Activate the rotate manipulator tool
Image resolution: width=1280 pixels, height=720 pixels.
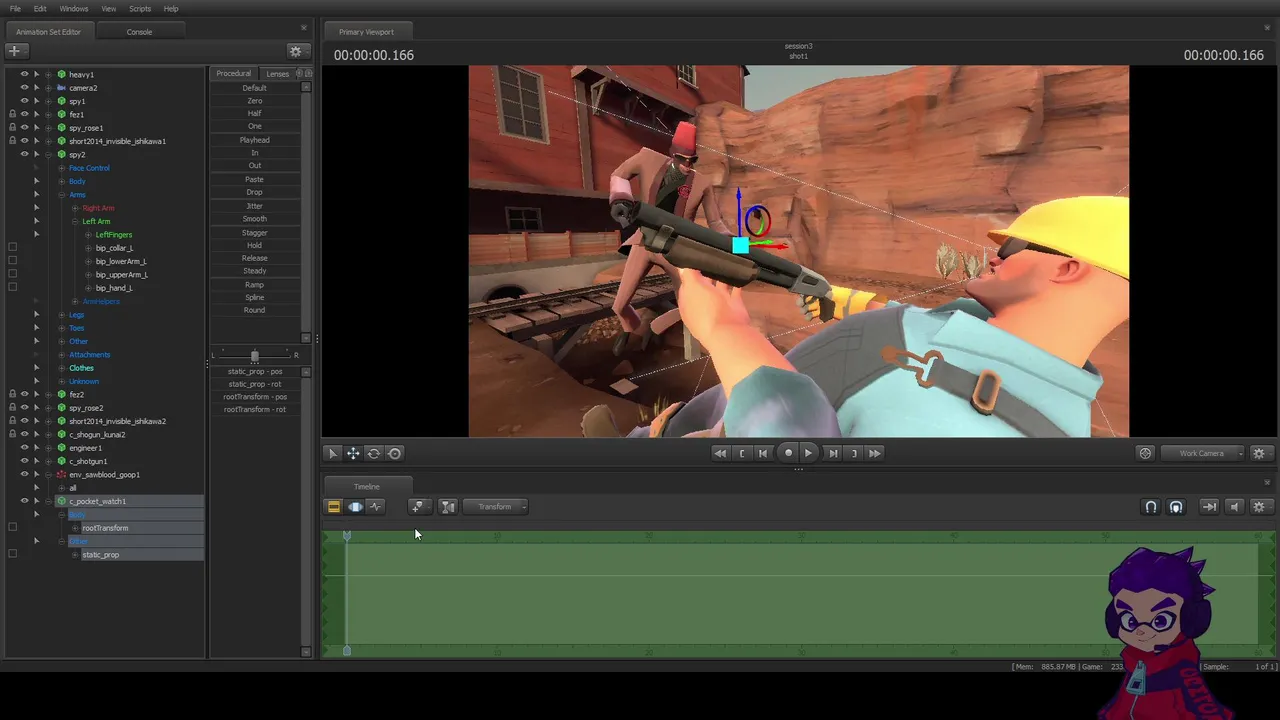point(374,453)
